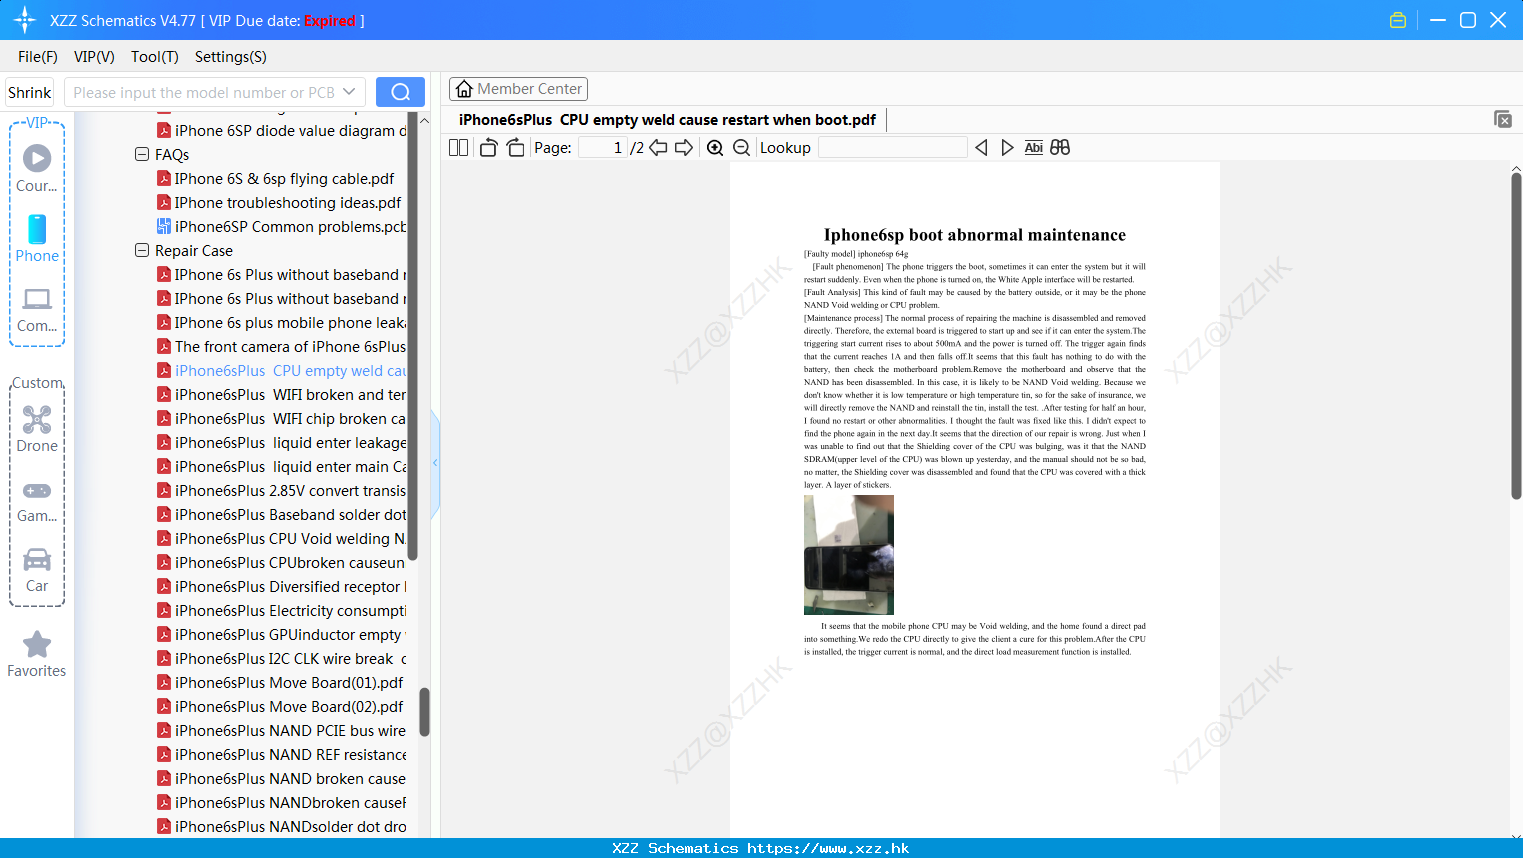The height and width of the screenshot is (858, 1523).
Task: Zoom out of the PDF
Action: (x=742, y=148)
